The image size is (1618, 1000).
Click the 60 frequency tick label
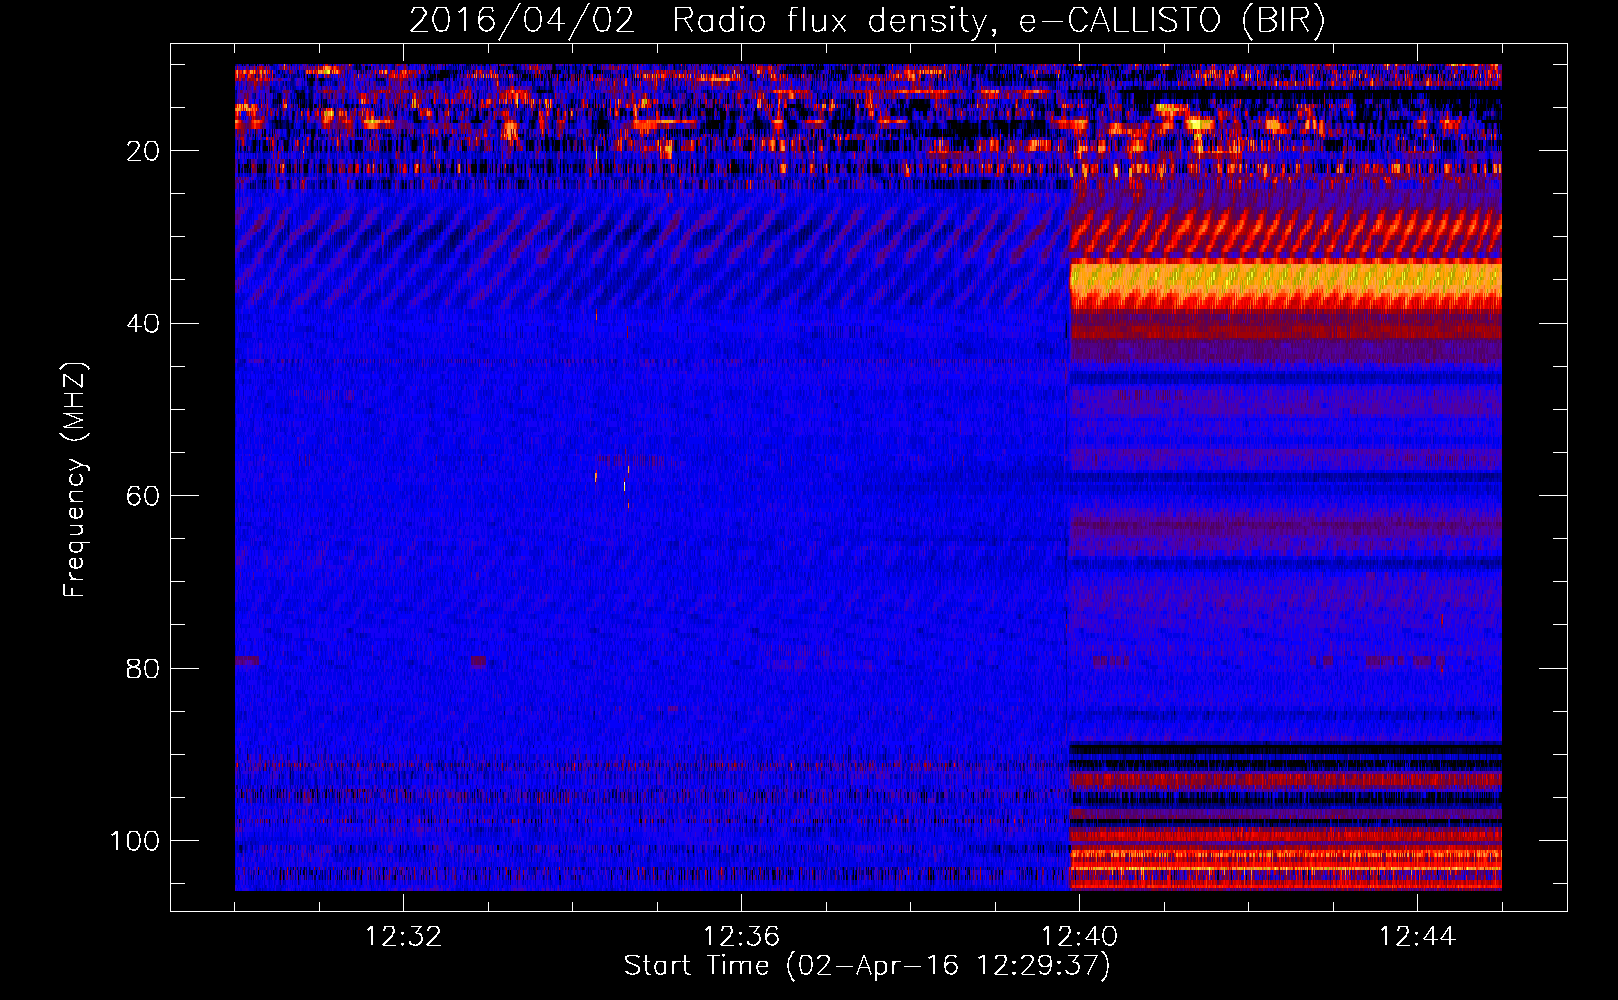(x=143, y=496)
